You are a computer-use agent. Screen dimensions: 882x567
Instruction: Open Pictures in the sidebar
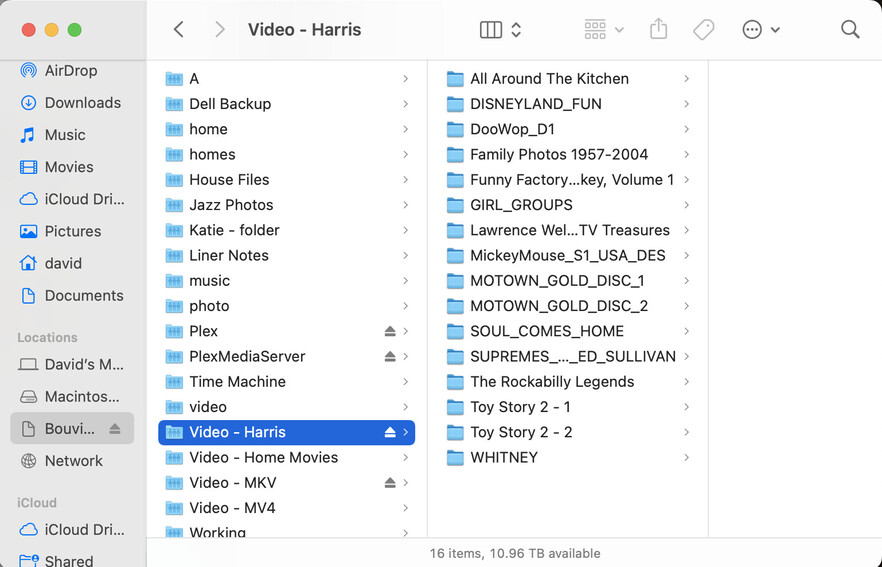(71, 231)
